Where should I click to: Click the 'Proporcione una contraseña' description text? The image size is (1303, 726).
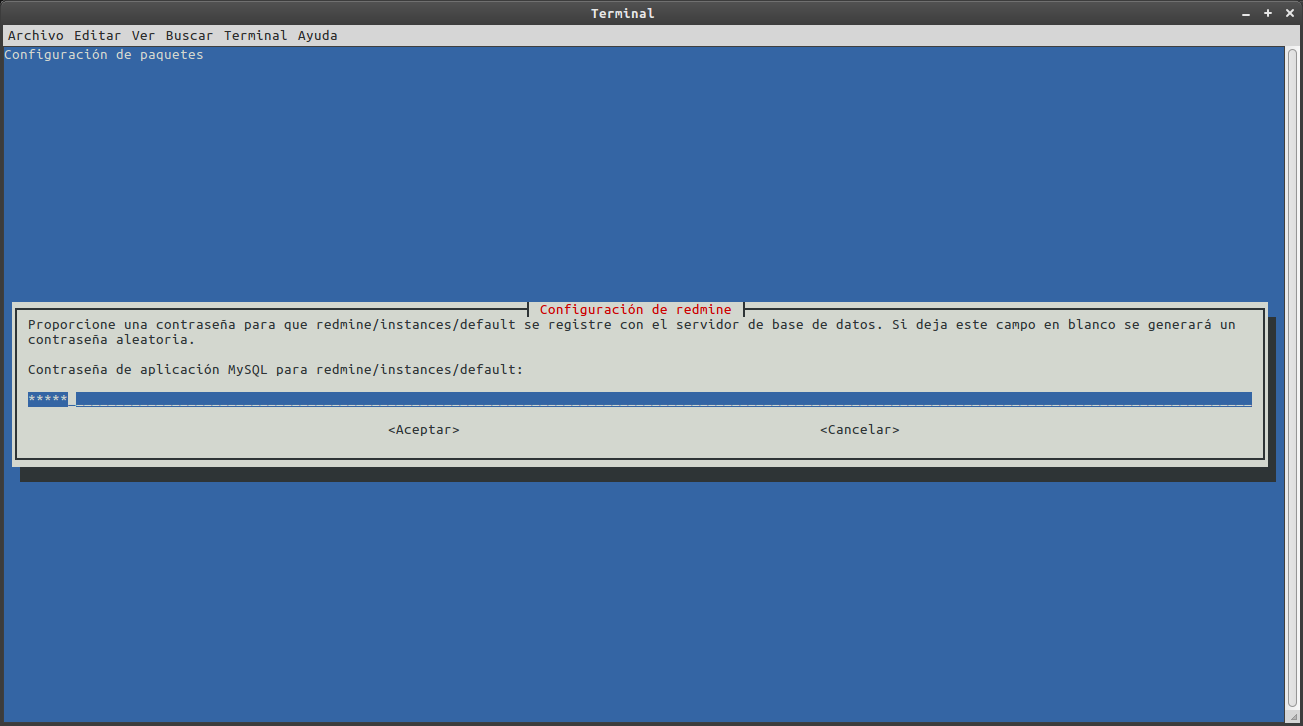point(632,332)
